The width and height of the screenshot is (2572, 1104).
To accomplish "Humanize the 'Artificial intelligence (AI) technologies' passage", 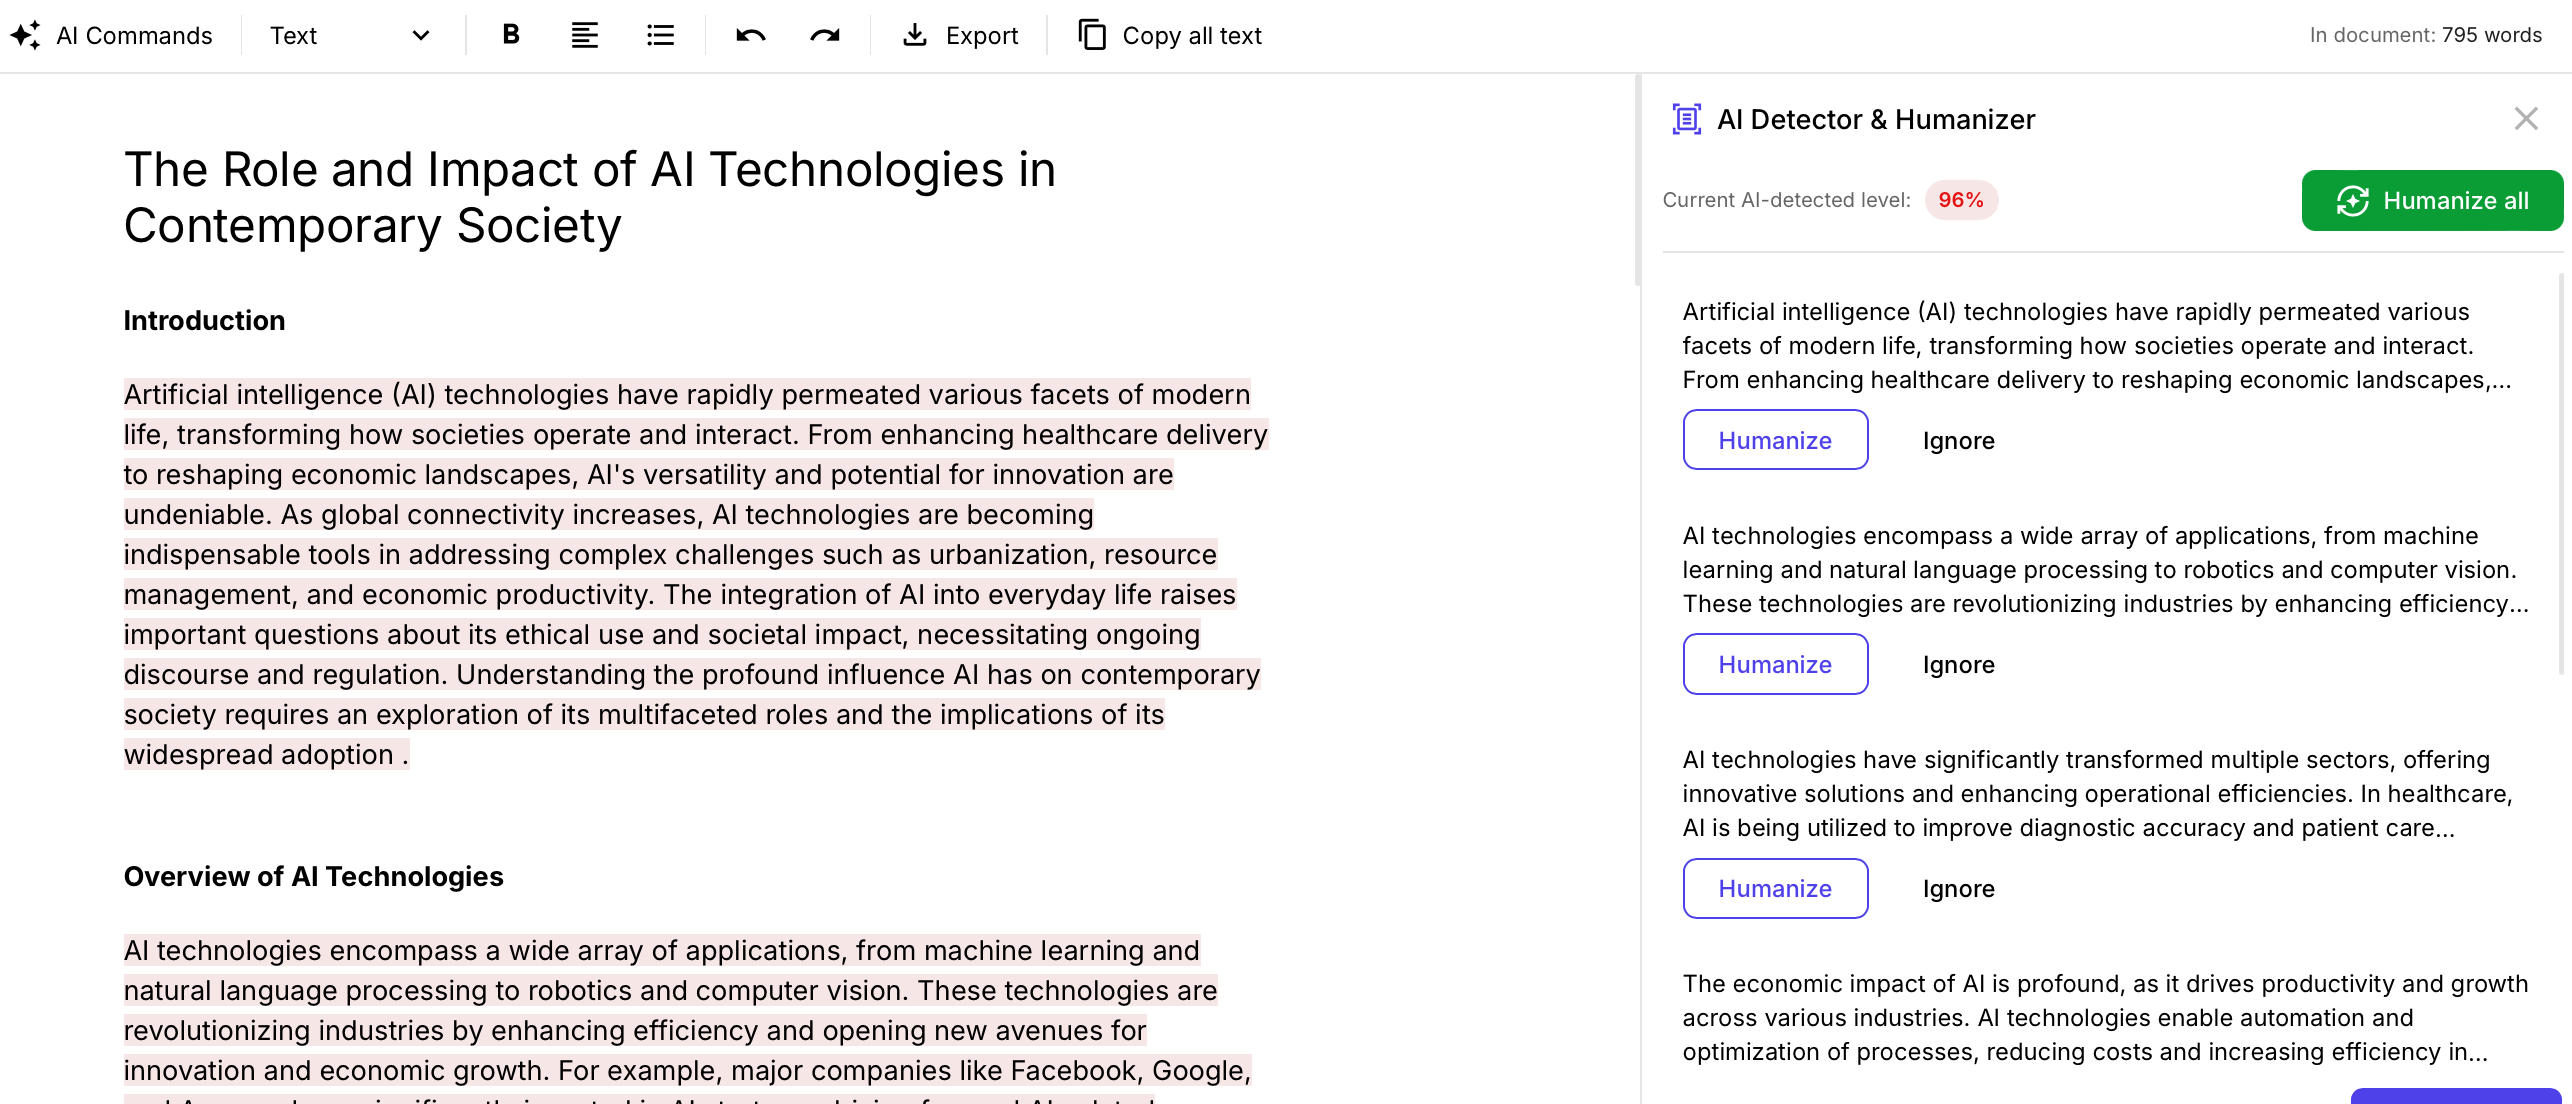I will pos(1775,440).
